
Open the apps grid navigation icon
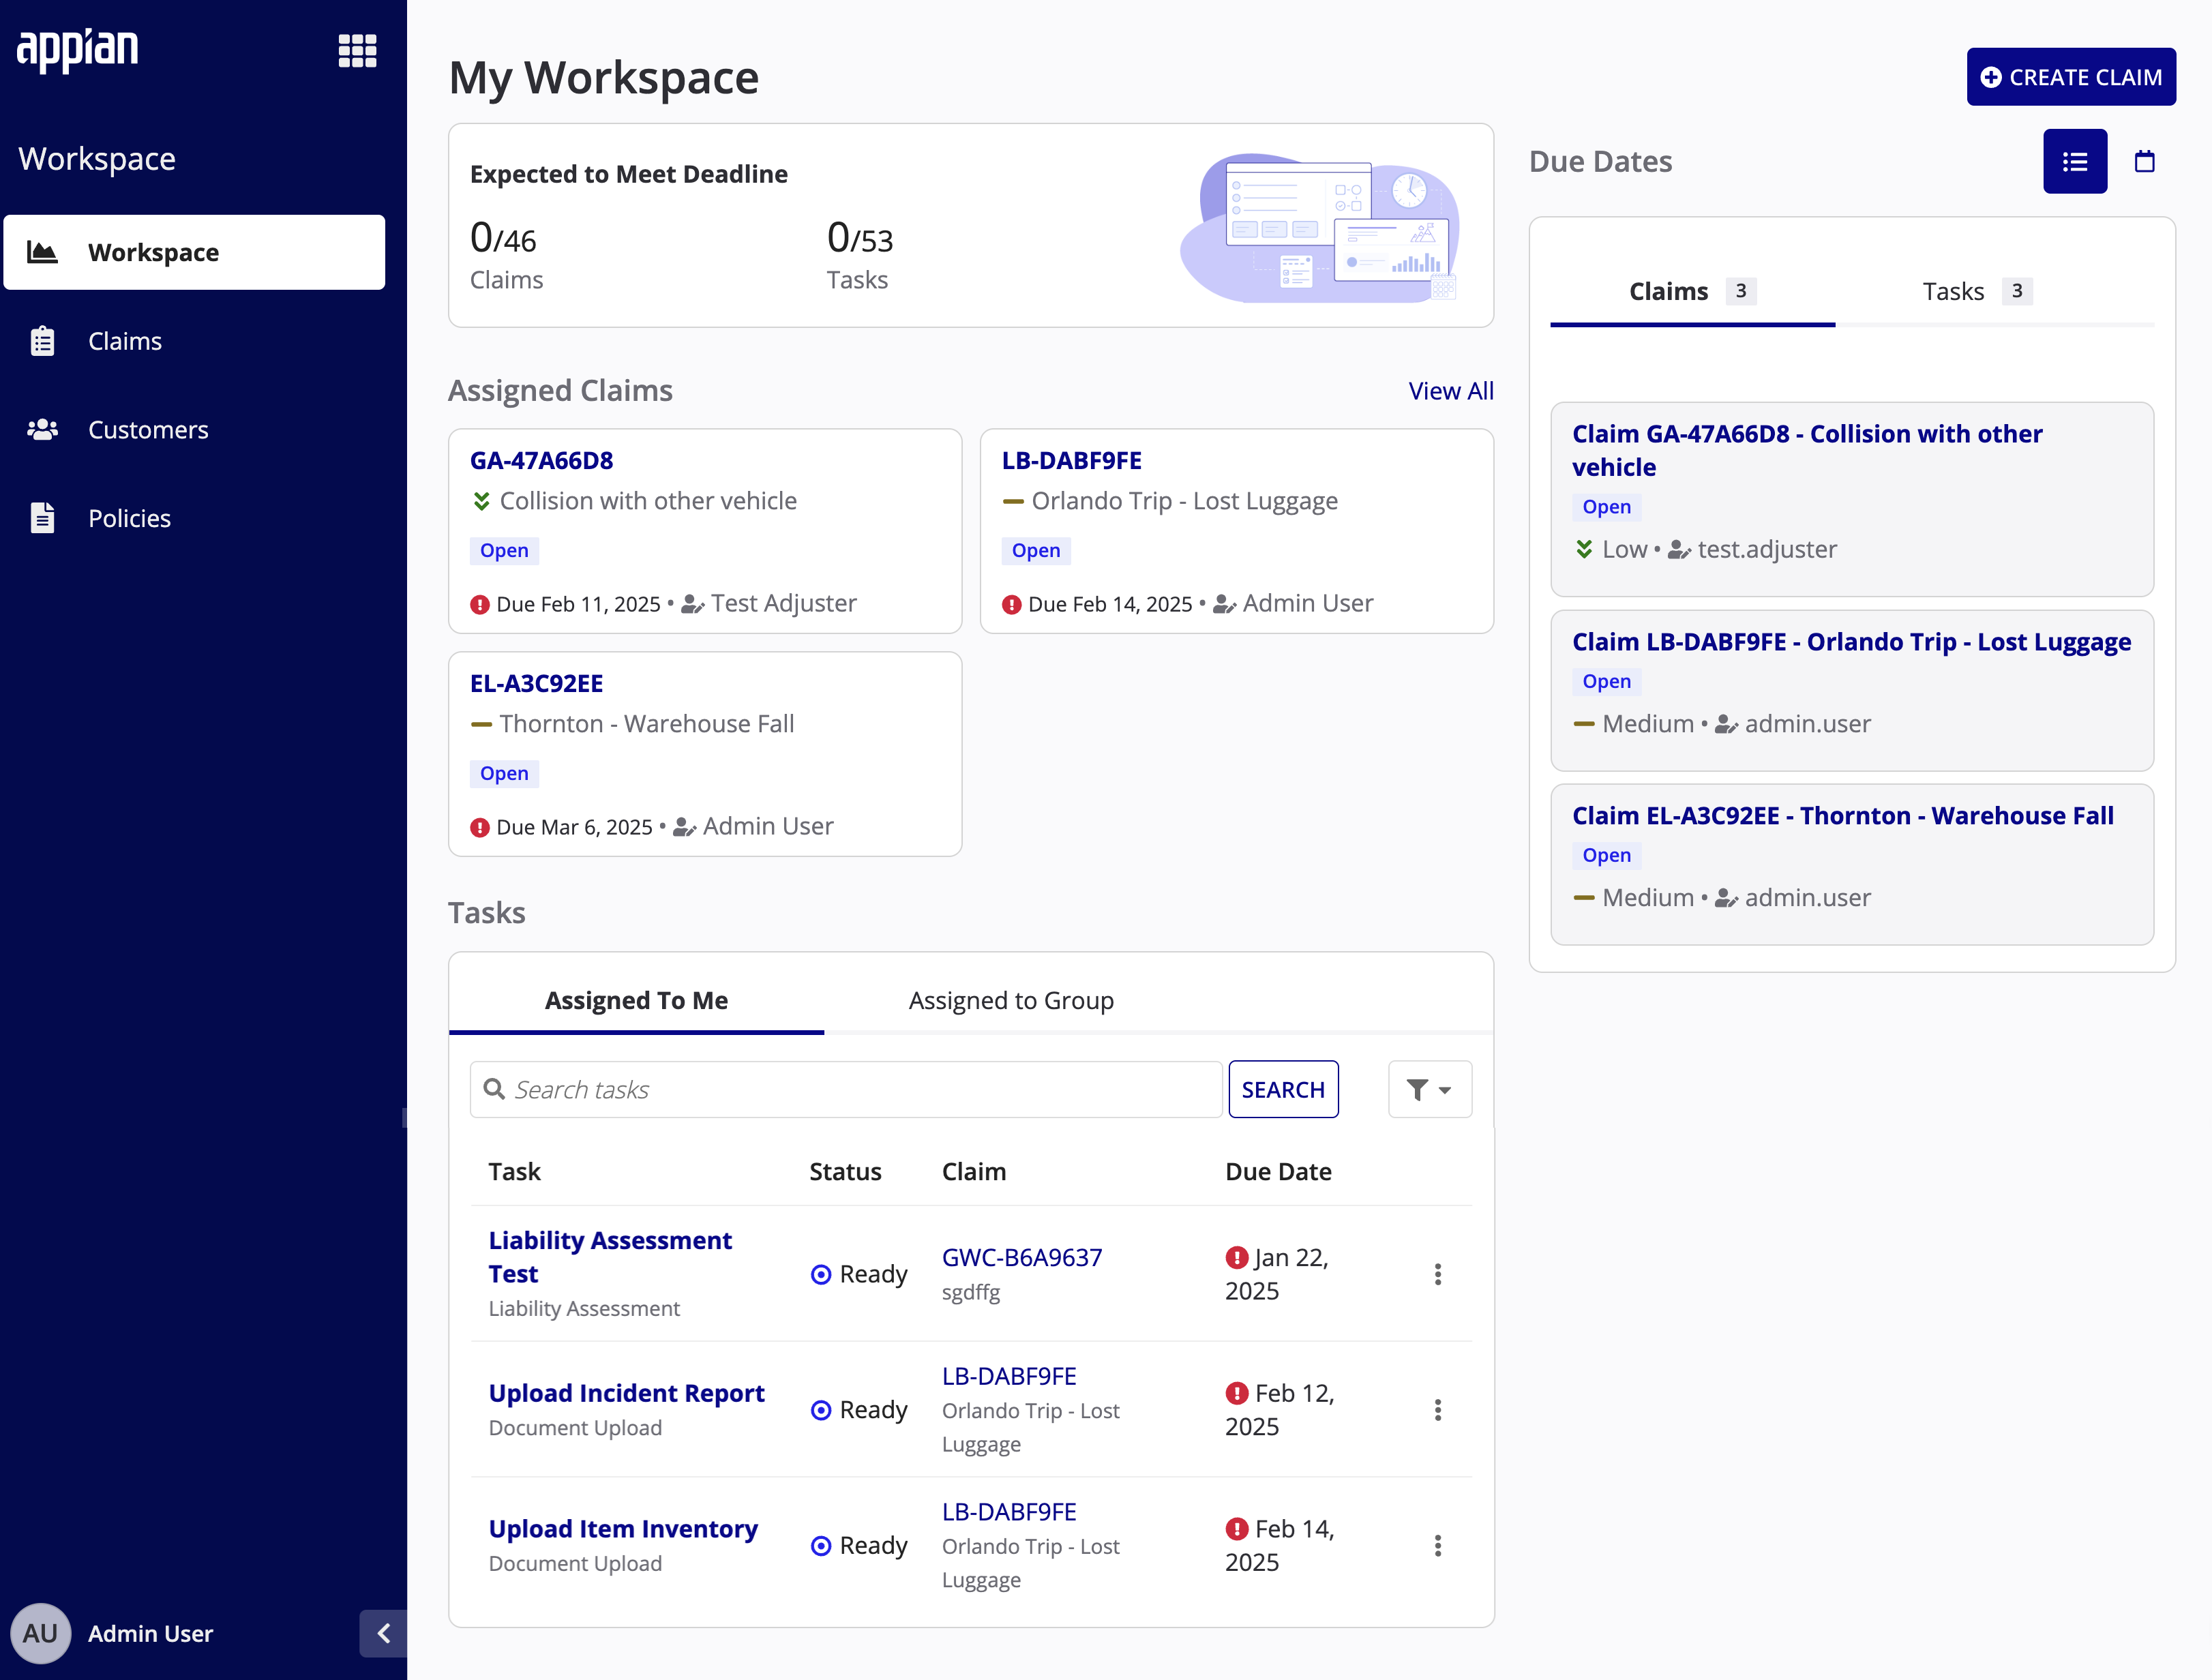point(357,50)
